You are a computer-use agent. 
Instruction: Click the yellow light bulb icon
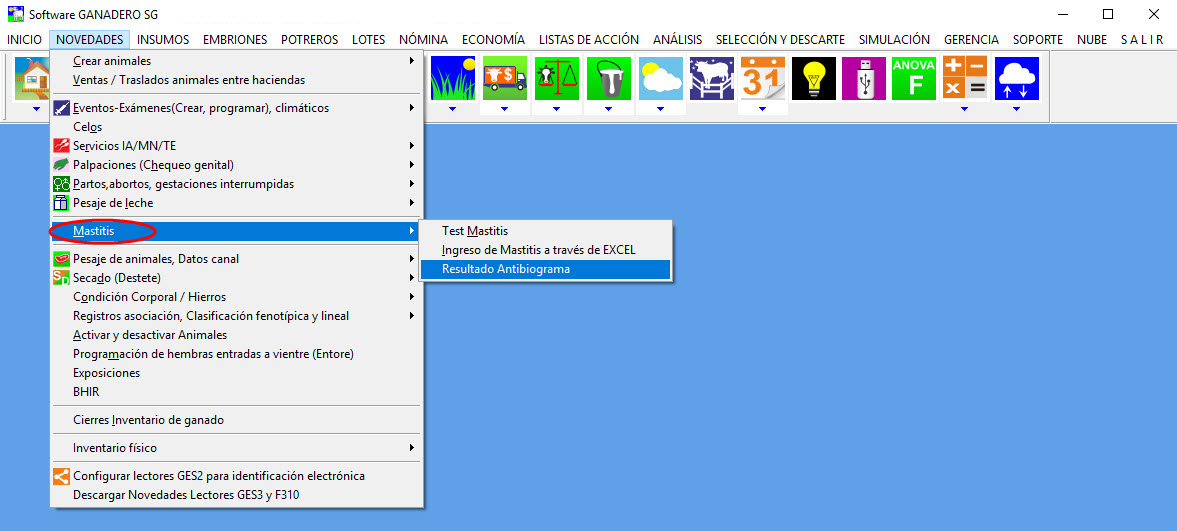click(813, 78)
